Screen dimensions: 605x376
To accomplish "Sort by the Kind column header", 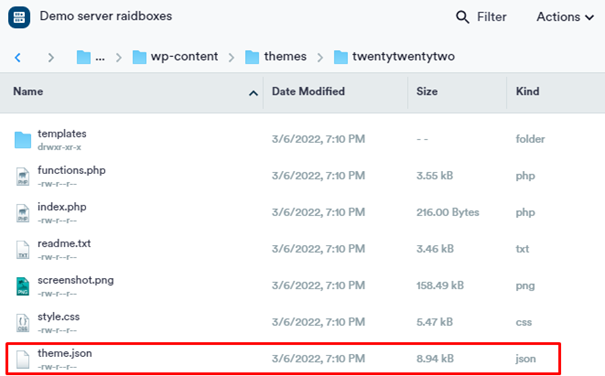I will [x=527, y=91].
